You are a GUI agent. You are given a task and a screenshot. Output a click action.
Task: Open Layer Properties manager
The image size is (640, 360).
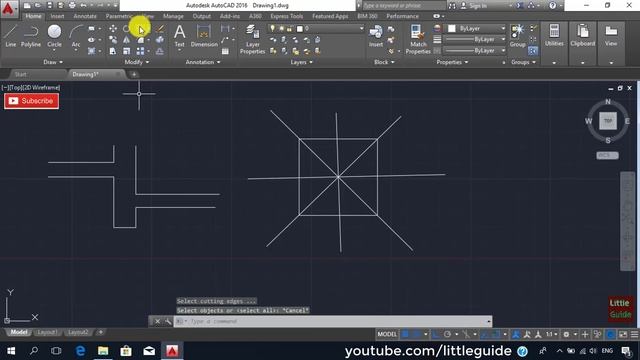tap(253, 39)
